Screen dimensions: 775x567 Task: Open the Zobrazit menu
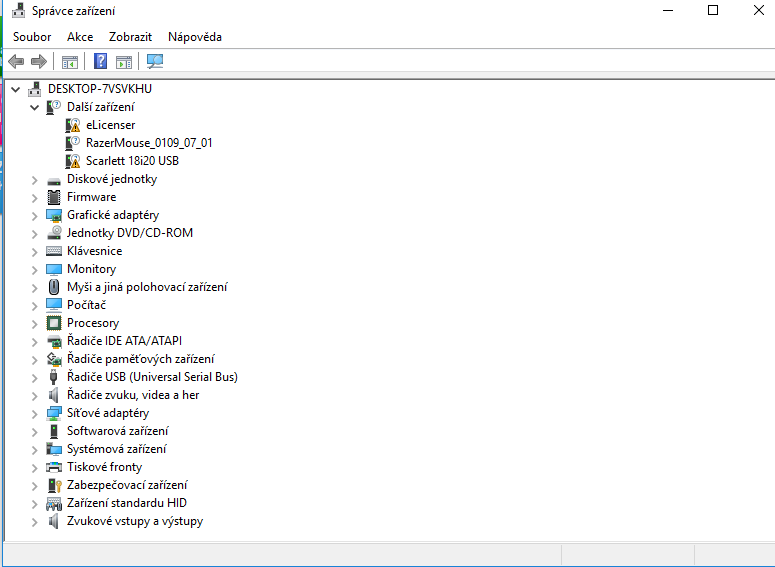[x=130, y=37]
